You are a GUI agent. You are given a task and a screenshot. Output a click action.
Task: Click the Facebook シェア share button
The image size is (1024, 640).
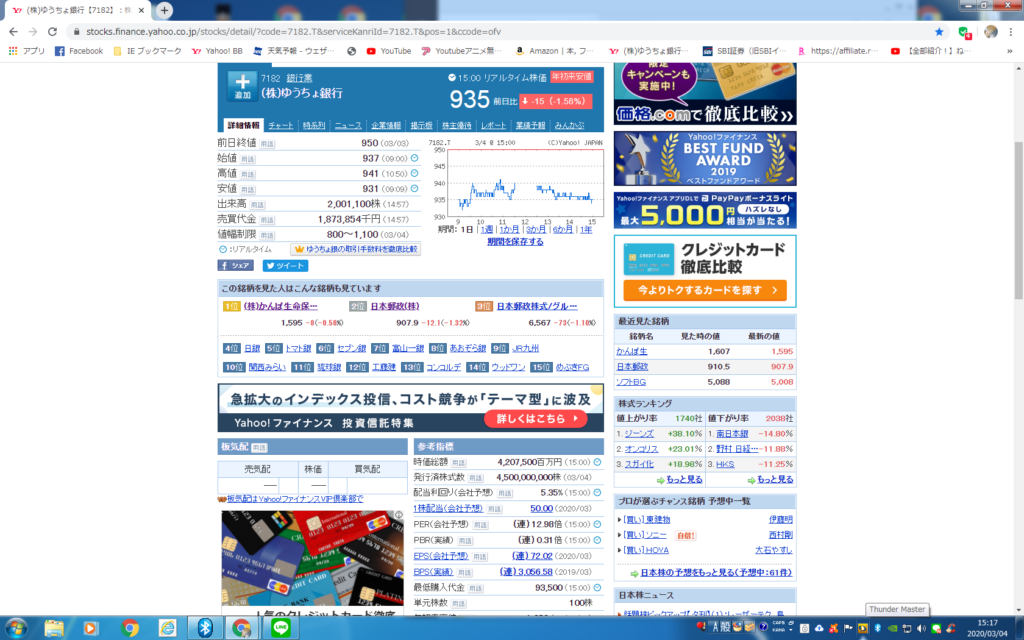236,266
